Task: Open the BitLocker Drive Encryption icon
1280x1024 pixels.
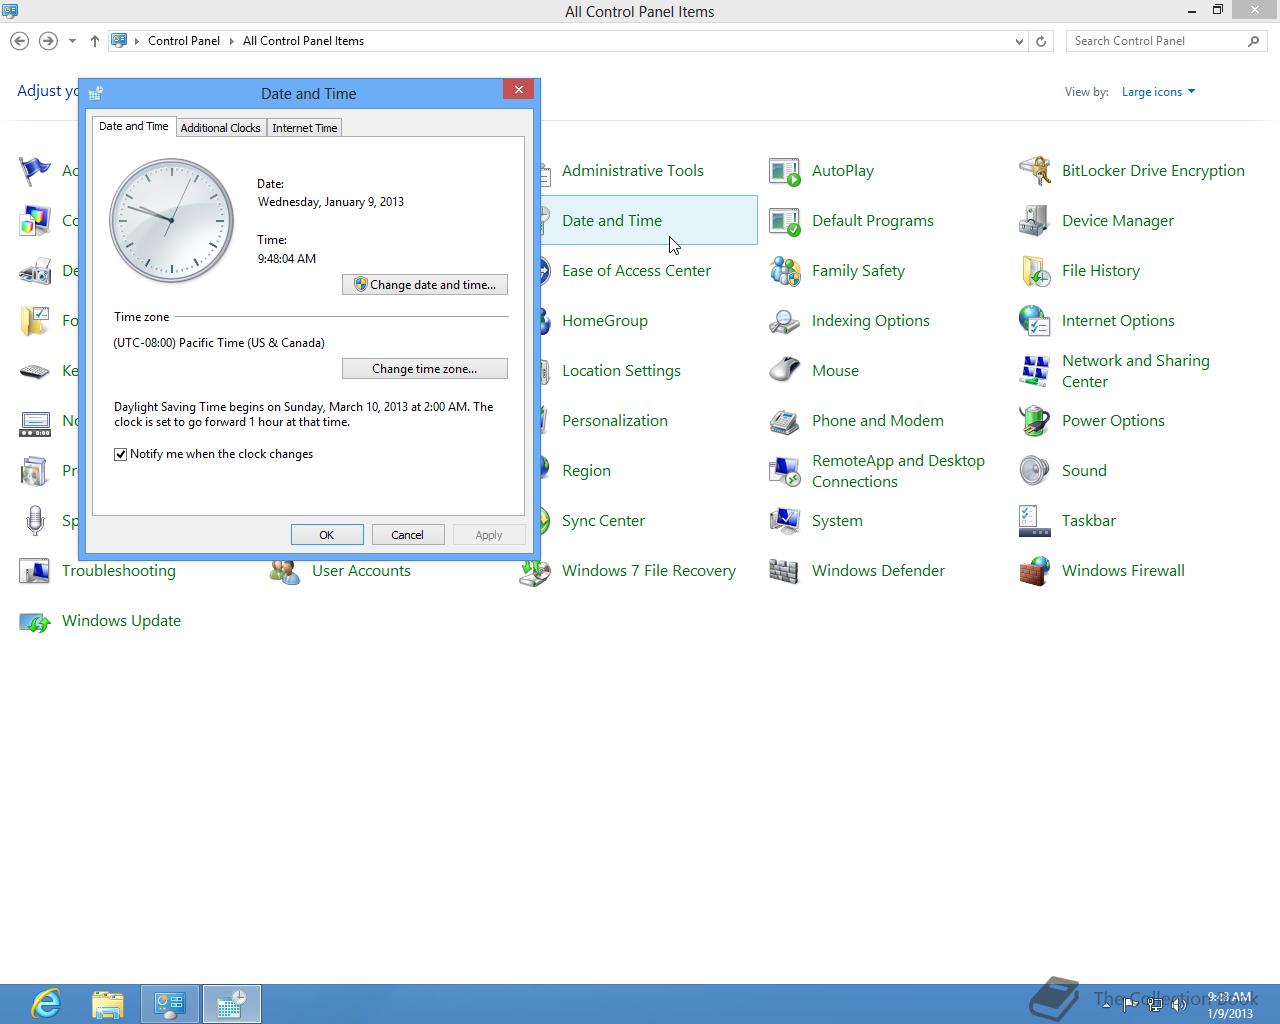Action: (x=1035, y=171)
